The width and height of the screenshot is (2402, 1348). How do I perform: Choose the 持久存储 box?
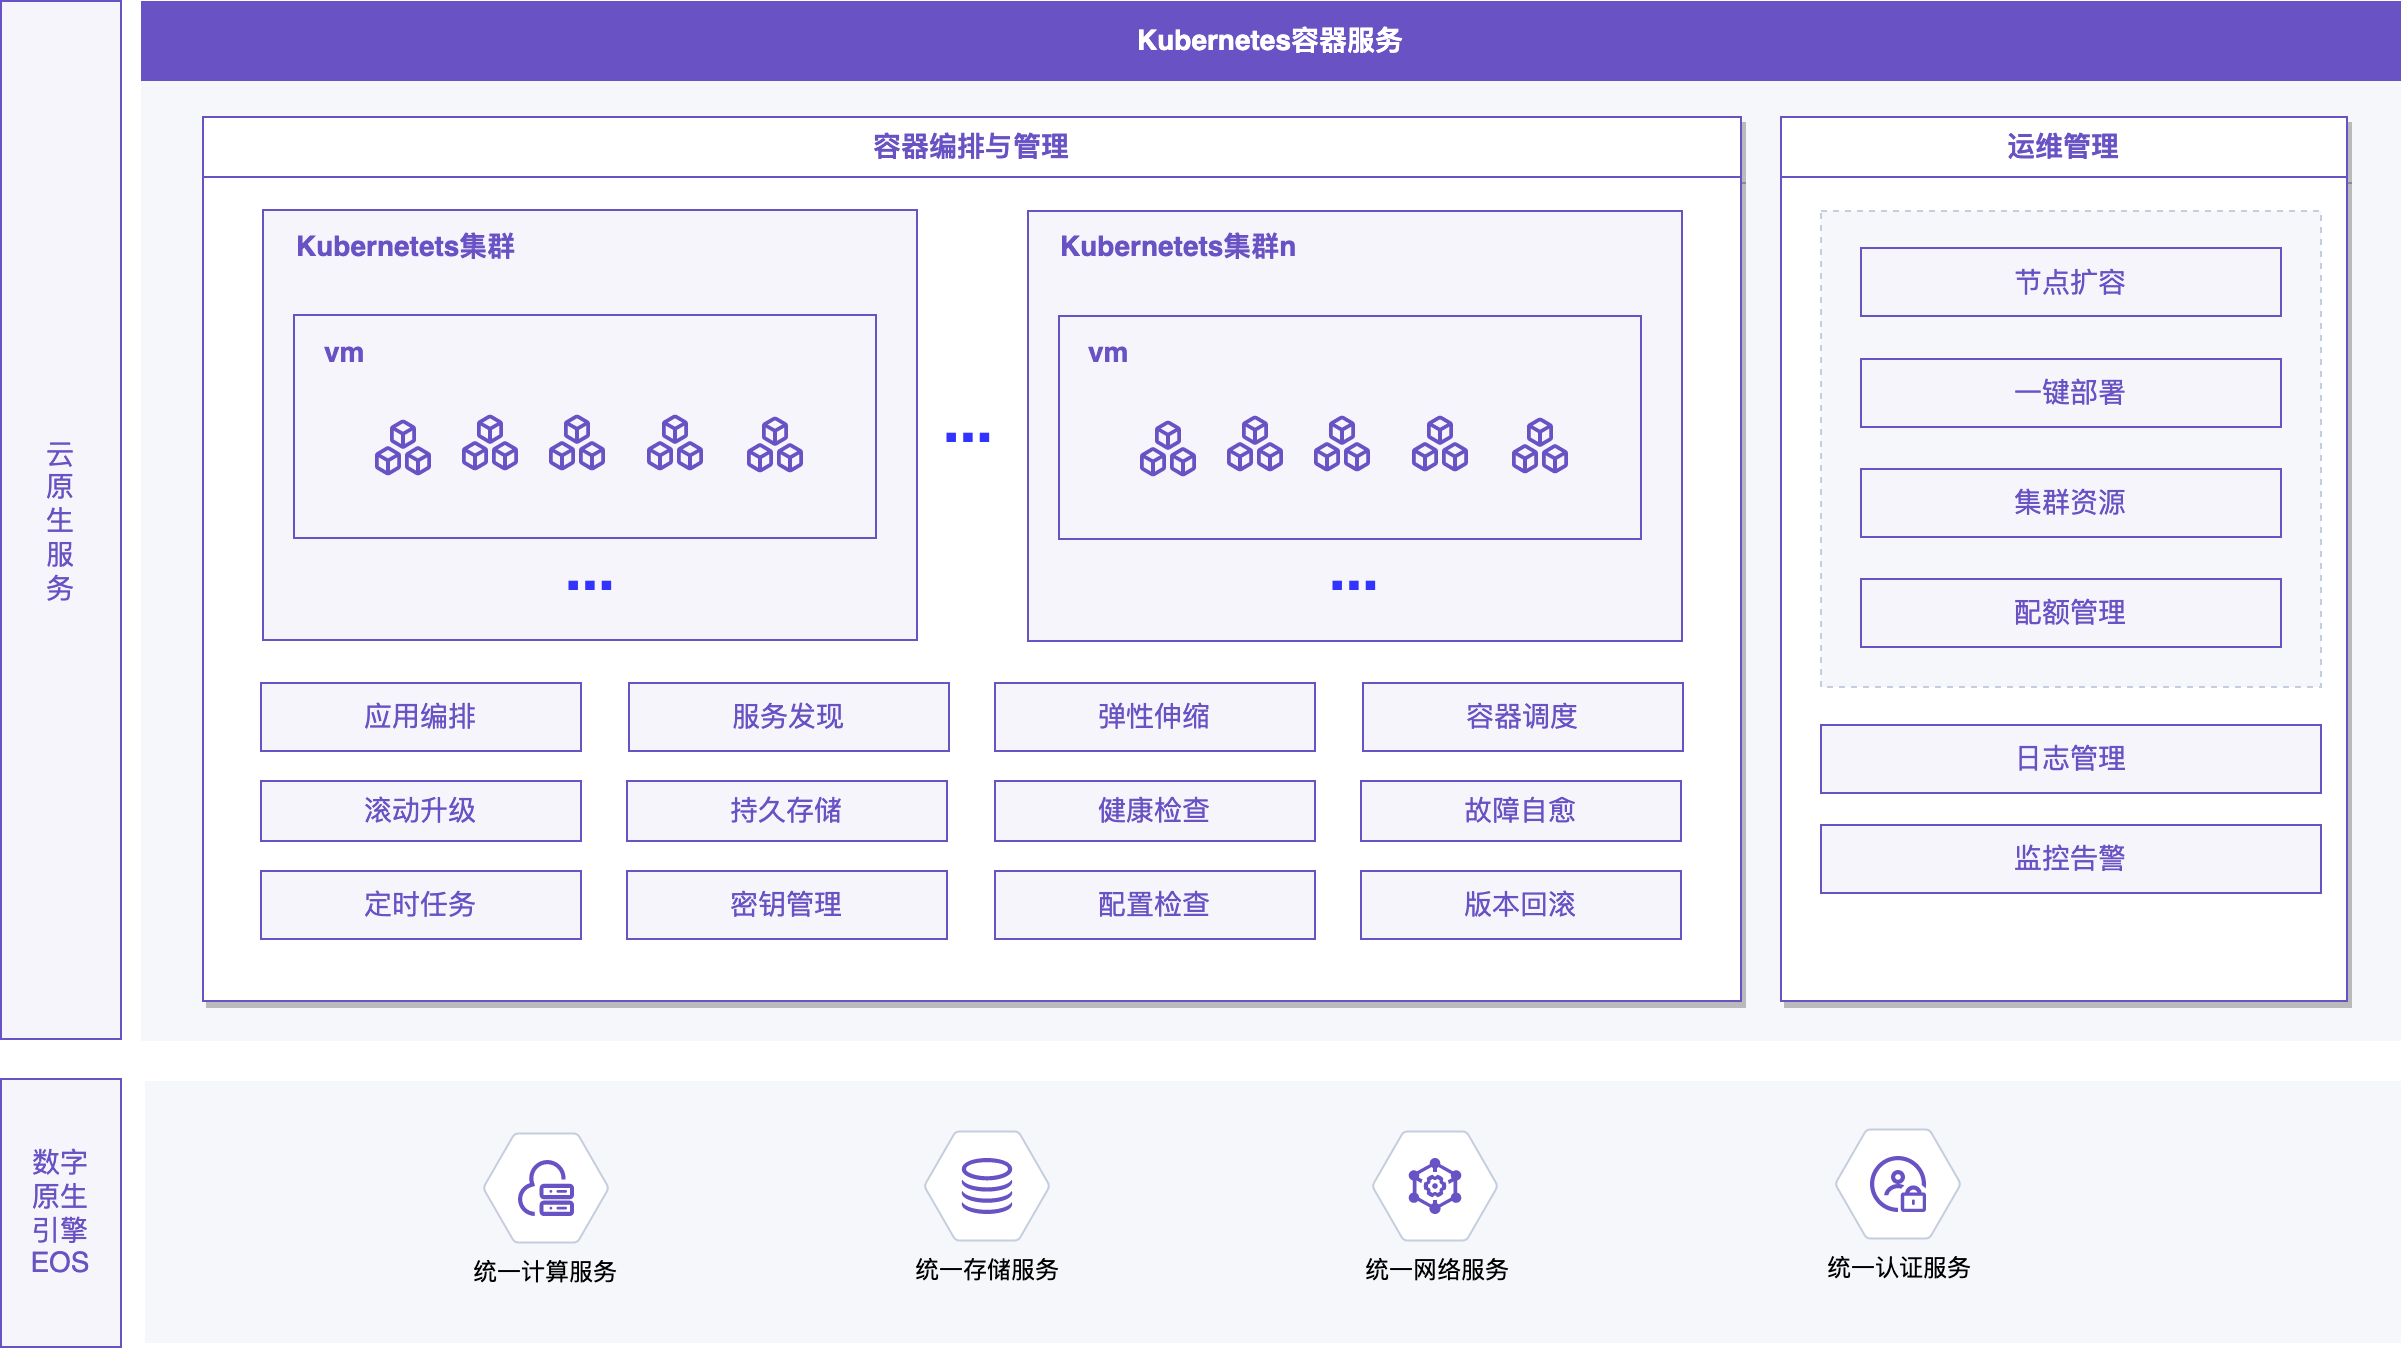tap(787, 811)
